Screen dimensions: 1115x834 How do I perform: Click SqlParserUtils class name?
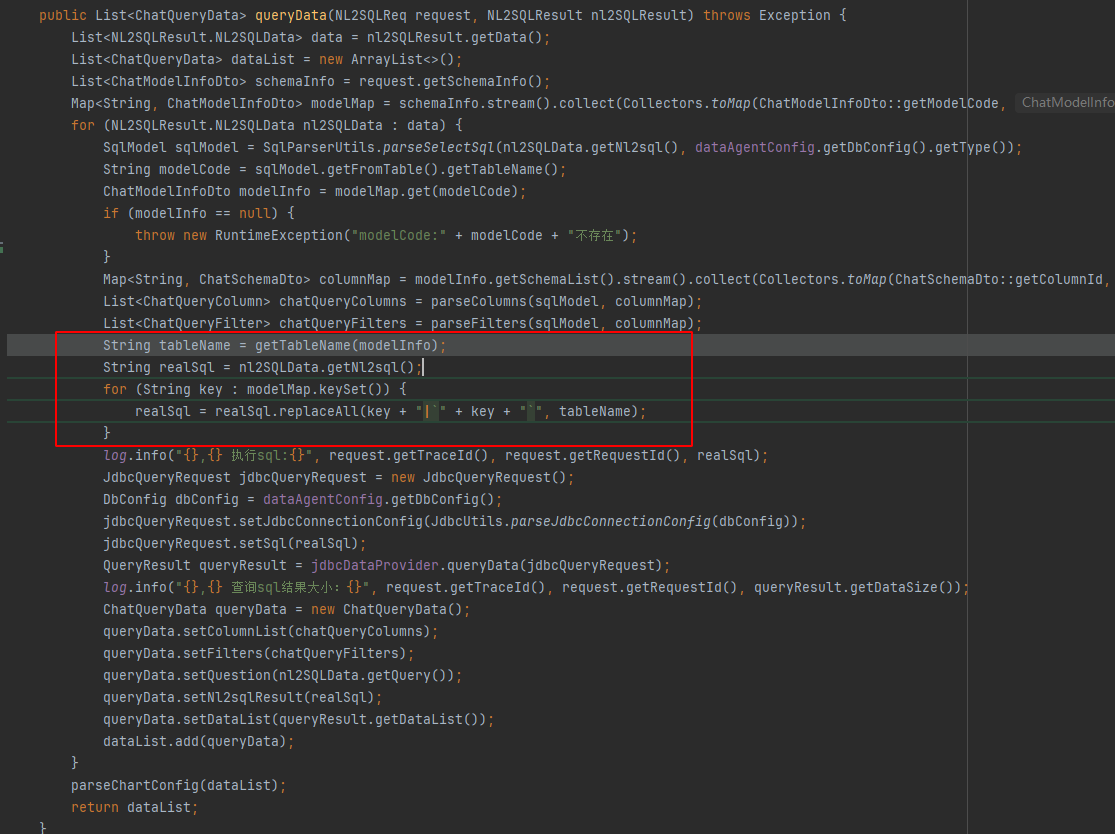[x=319, y=148]
